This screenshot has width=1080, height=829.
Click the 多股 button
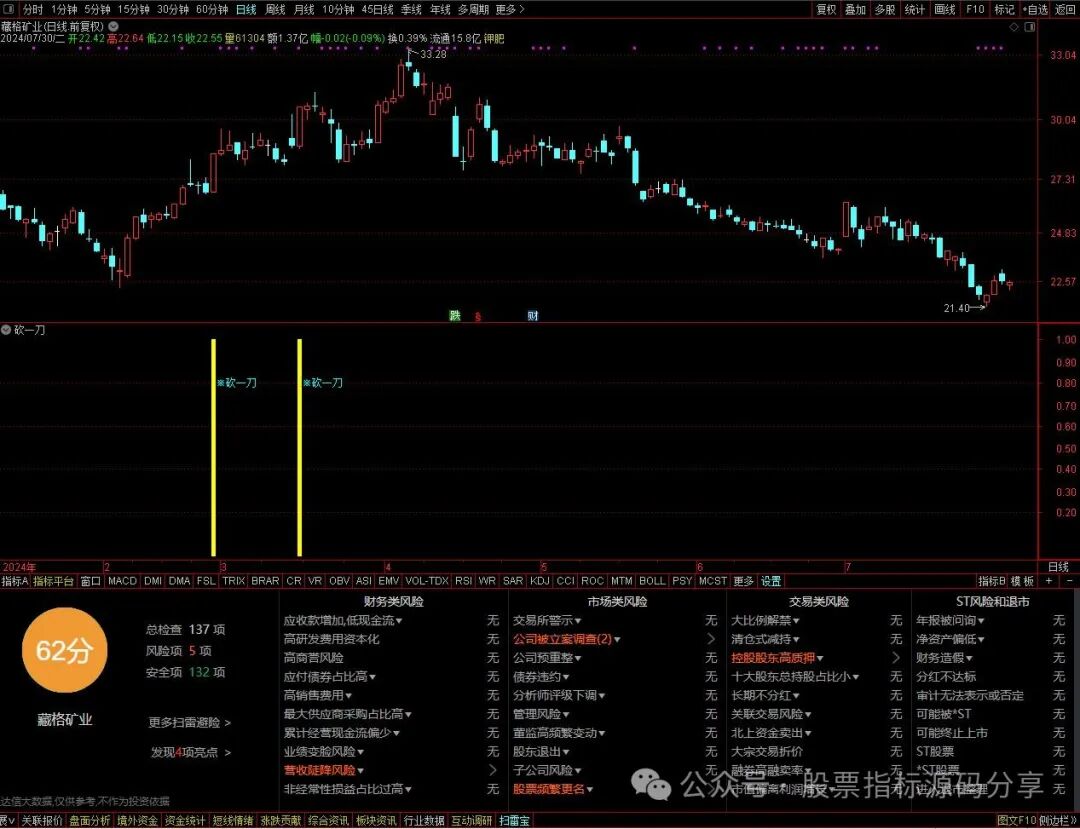tap(885, 10)
